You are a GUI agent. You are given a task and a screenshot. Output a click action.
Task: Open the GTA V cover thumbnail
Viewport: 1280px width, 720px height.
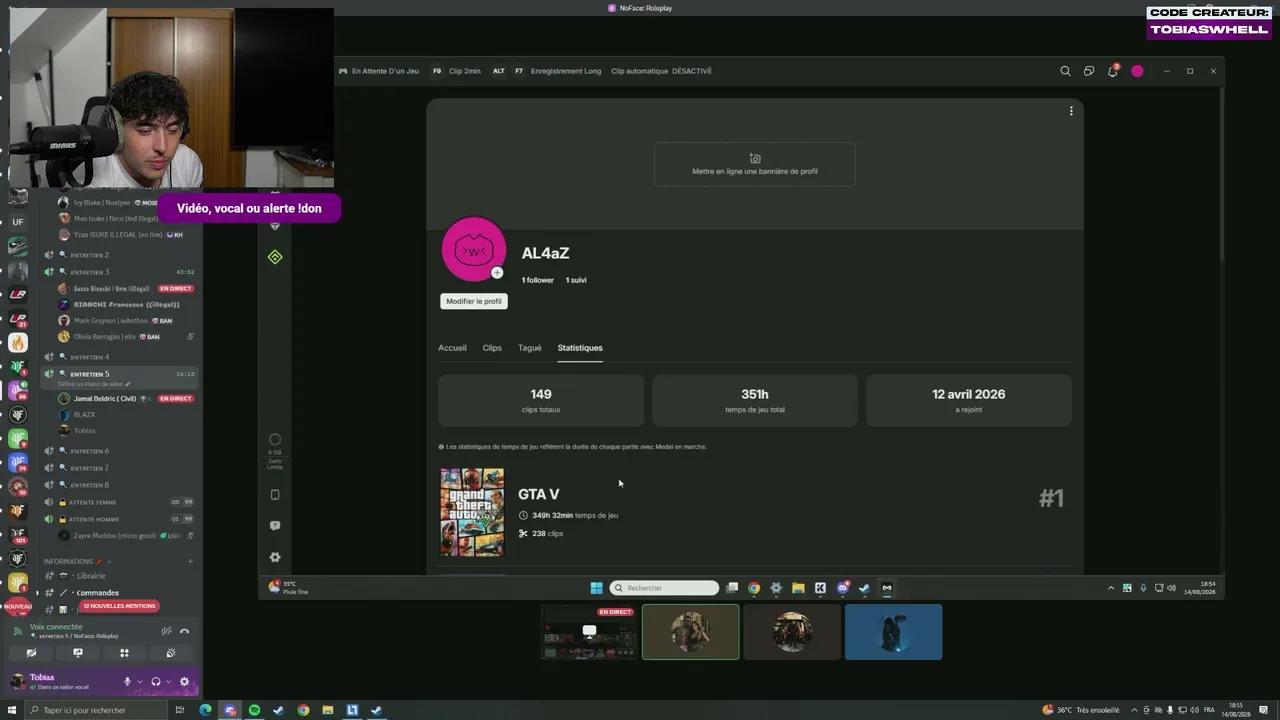tap(472, 512)
